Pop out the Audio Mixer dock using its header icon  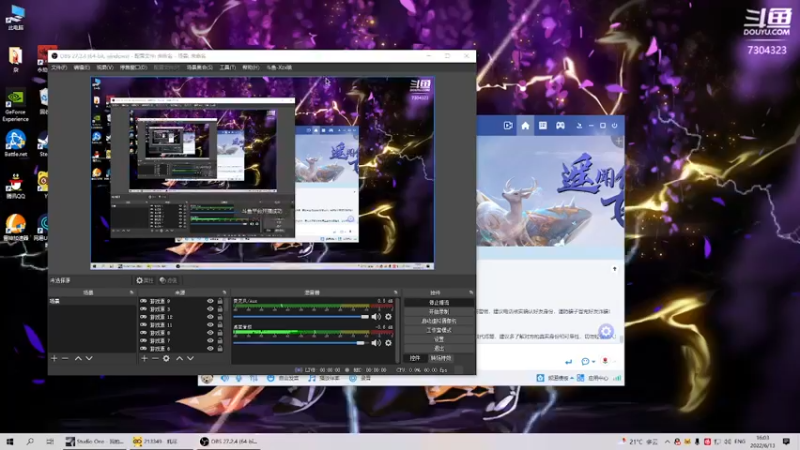(x=395, y=292)
